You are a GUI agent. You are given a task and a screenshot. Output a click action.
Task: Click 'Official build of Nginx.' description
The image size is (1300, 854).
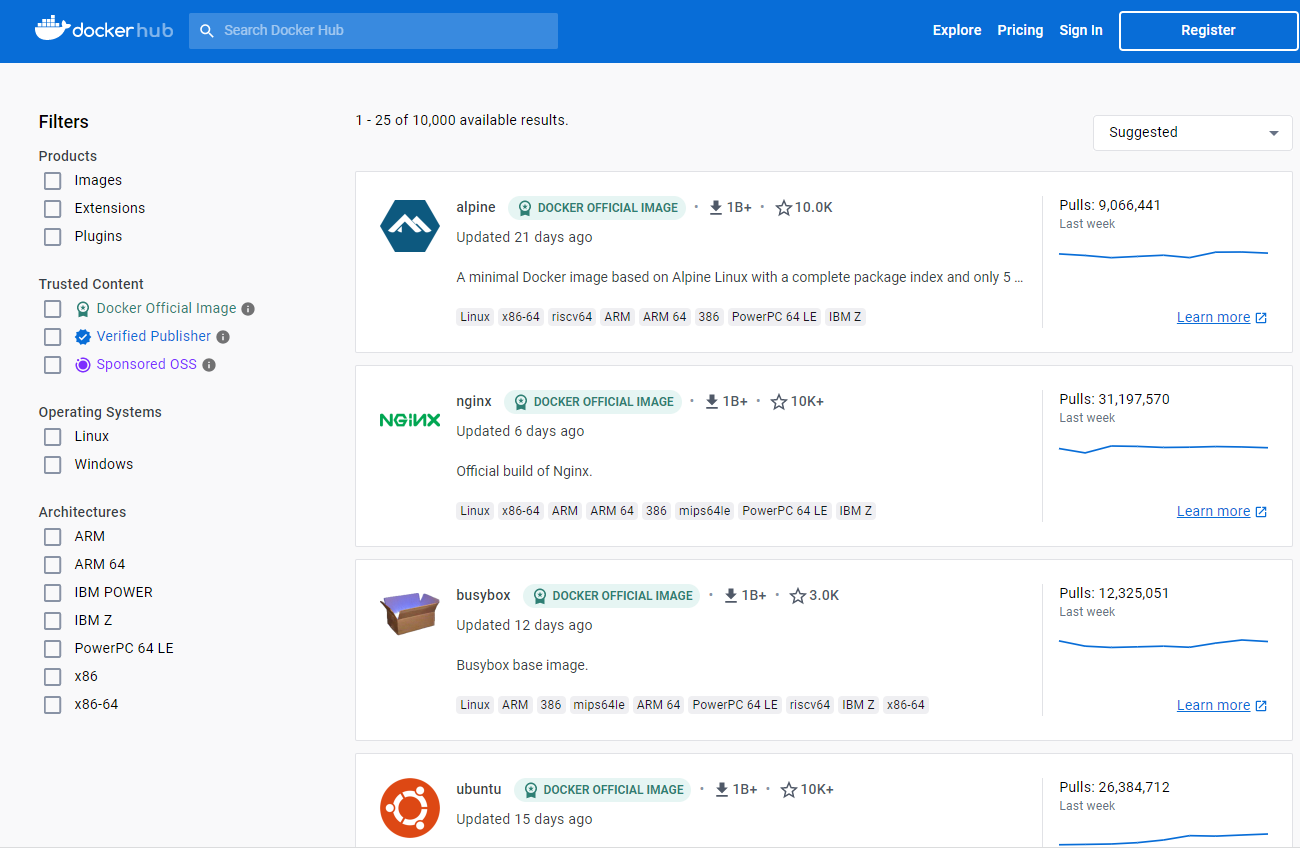coord(524,472)
